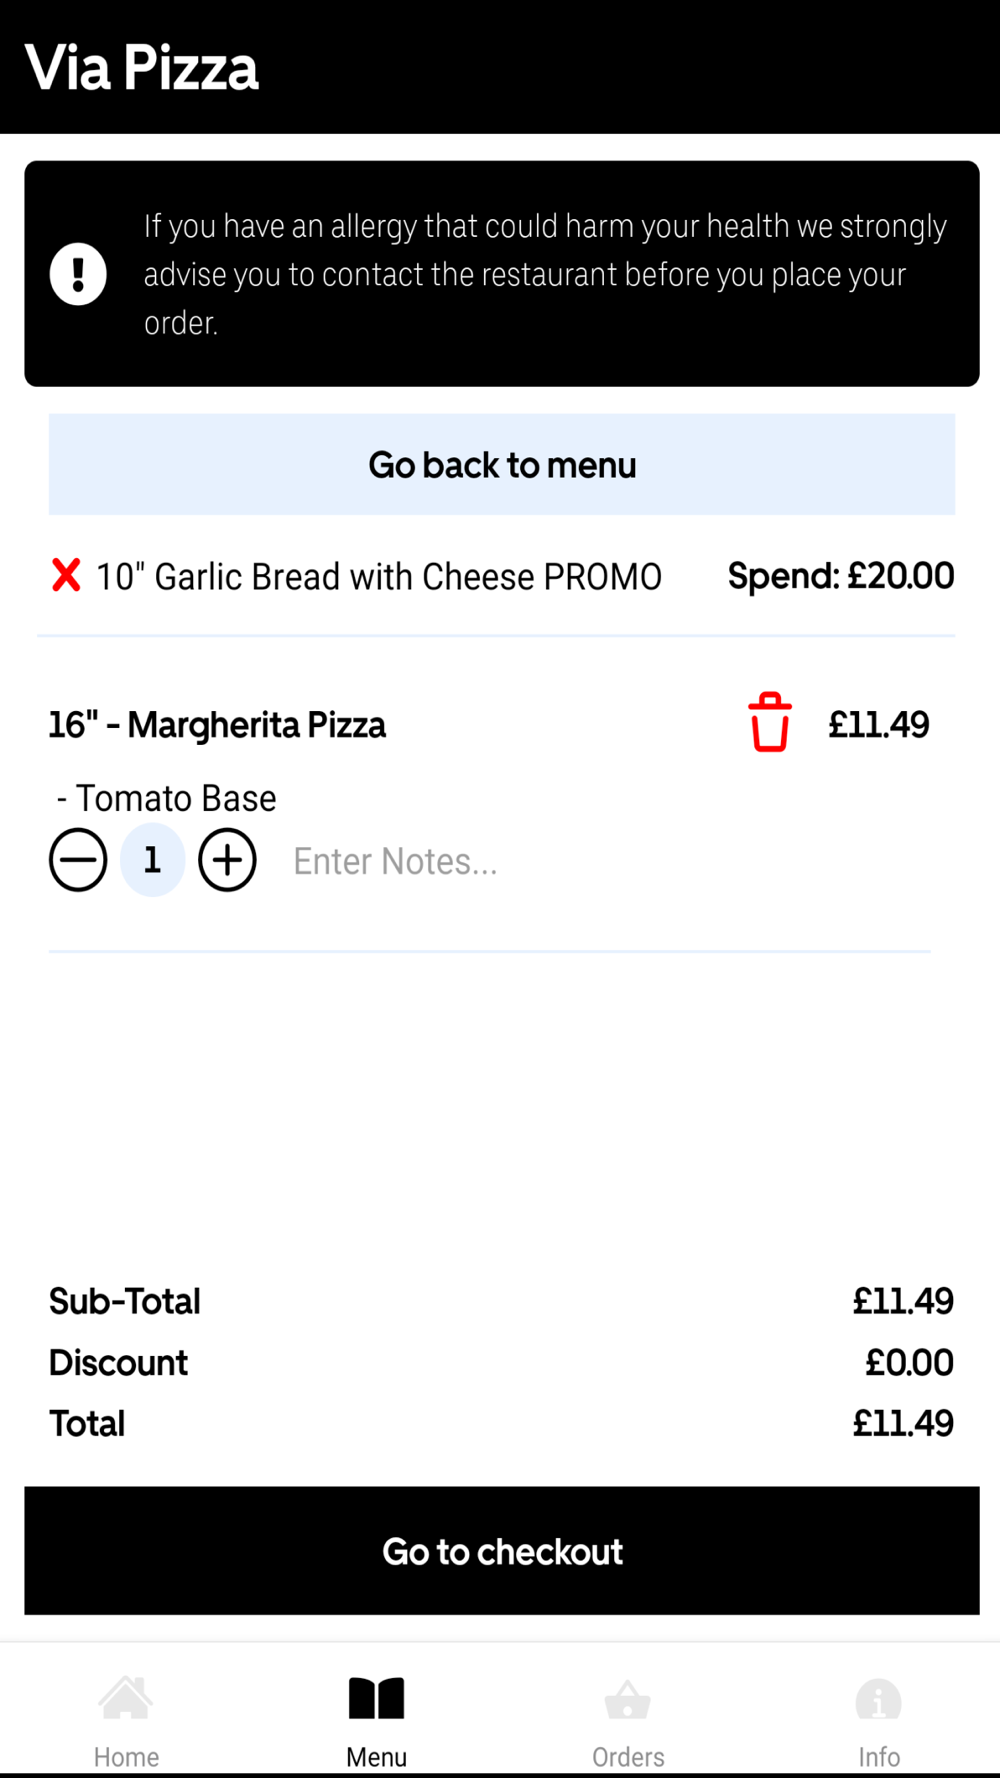Proceed with Go to checkout button
This screenshot has width=1000, height=1778.
coord(502,1551)
